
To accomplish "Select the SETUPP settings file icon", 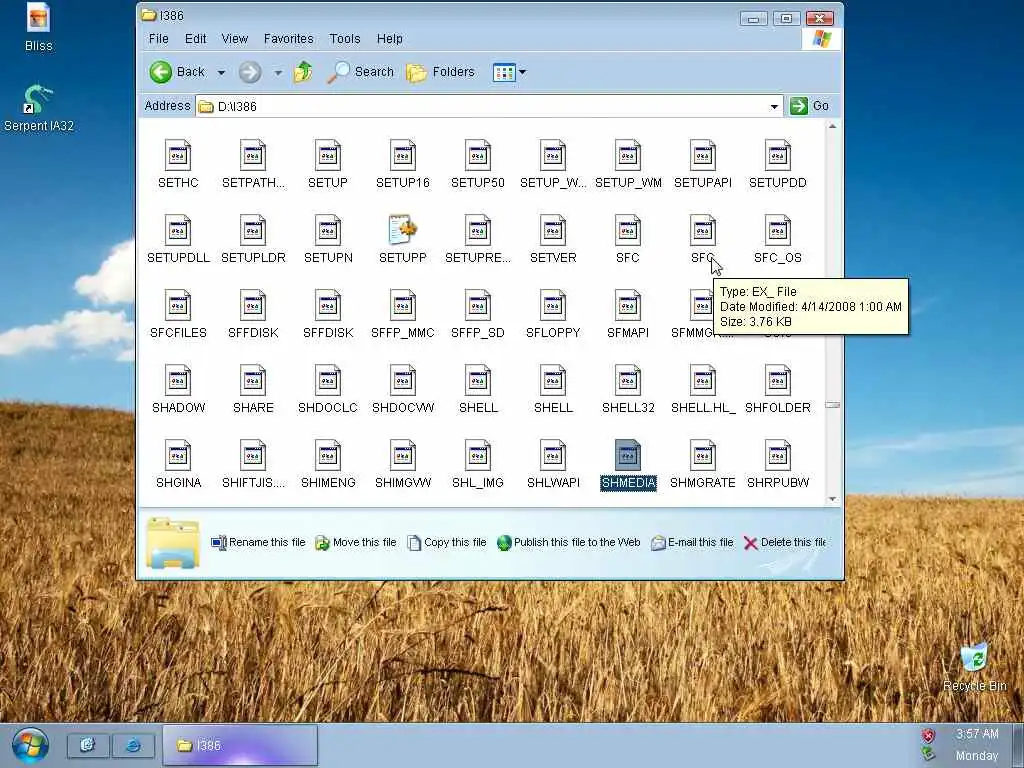I will tap(402, 231).
